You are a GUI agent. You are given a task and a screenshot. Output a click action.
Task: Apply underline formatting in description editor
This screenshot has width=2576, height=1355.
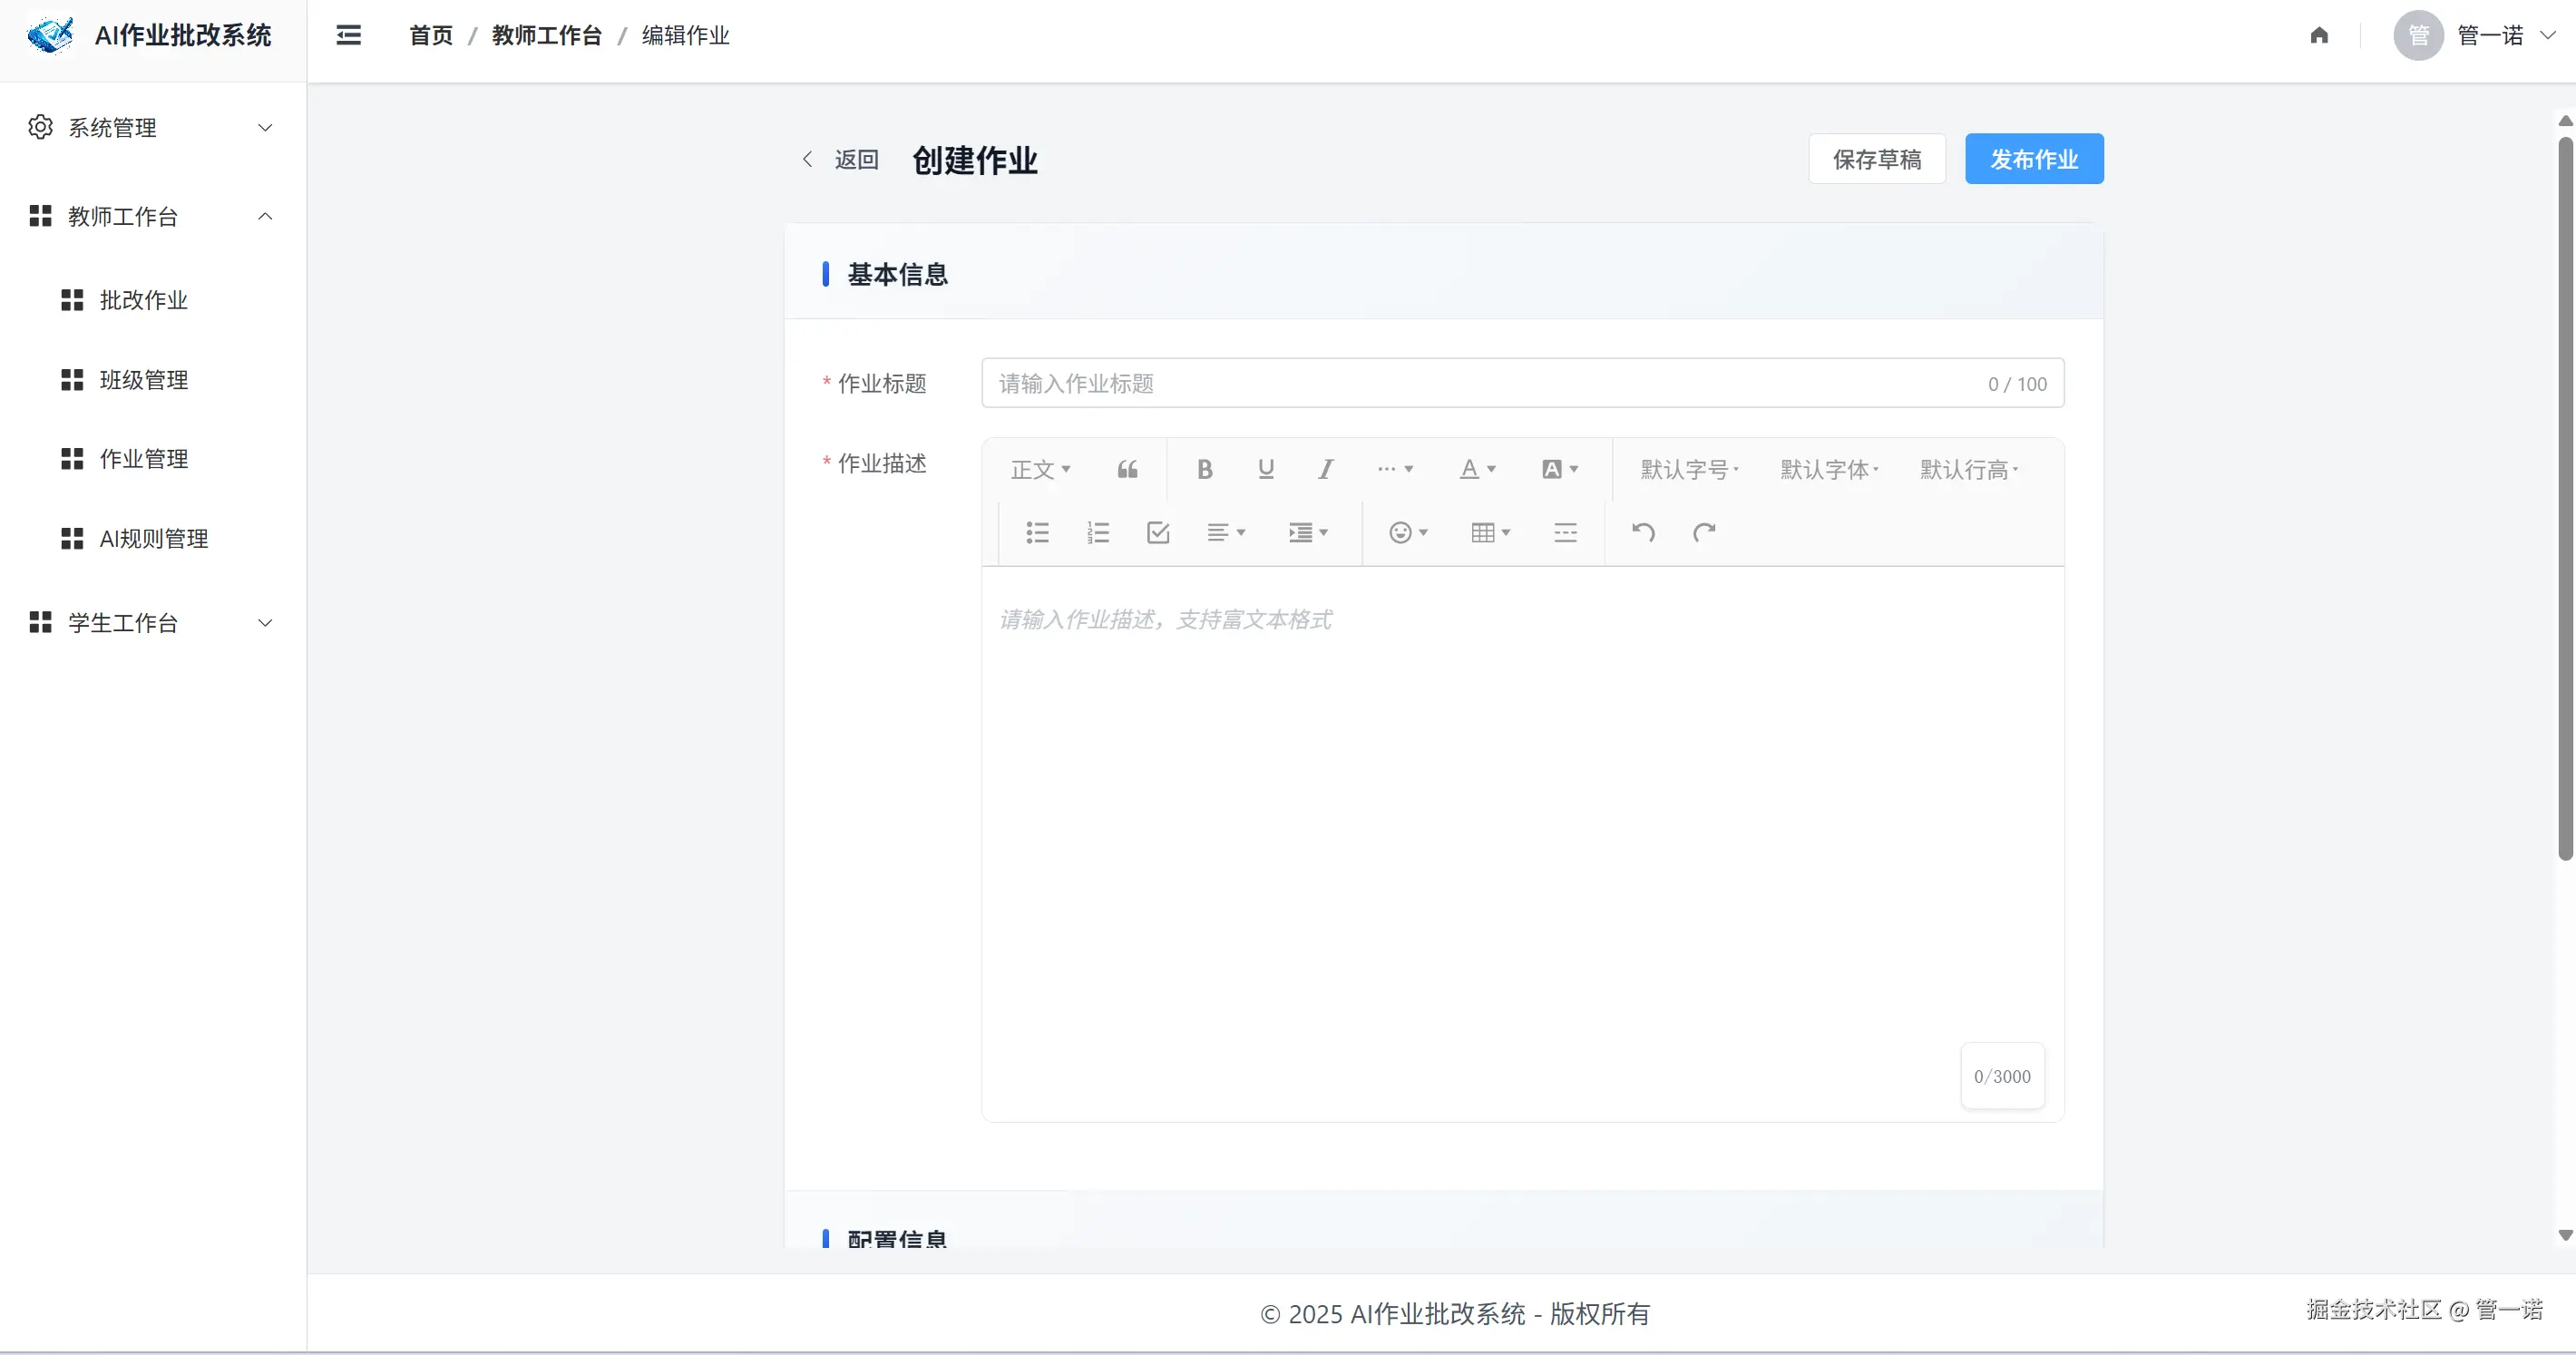click(x=1266, y=469)
